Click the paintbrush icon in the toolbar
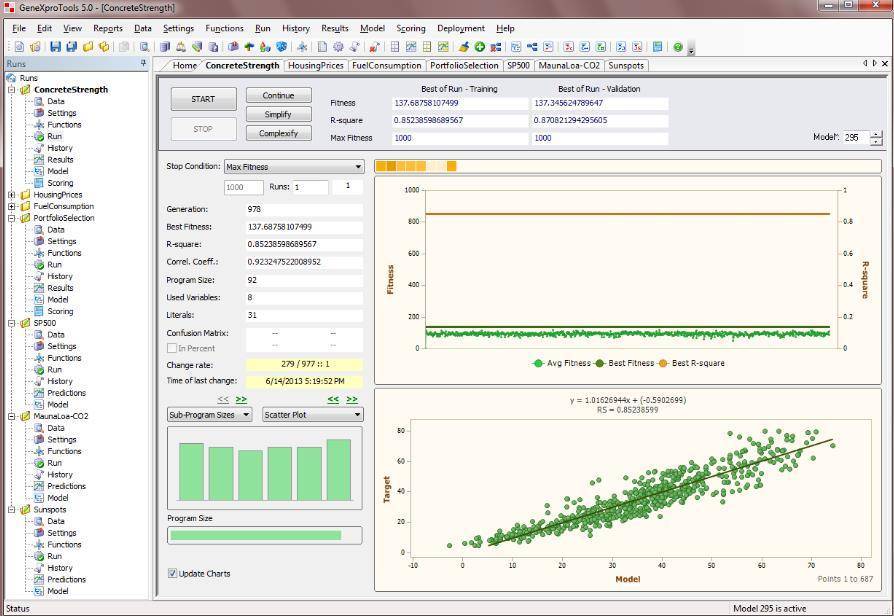 pyautogui.click(x=463, y=47)
